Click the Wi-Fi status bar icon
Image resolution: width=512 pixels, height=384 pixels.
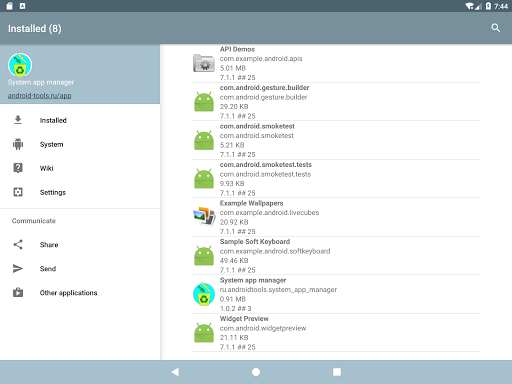click(470, 6)
